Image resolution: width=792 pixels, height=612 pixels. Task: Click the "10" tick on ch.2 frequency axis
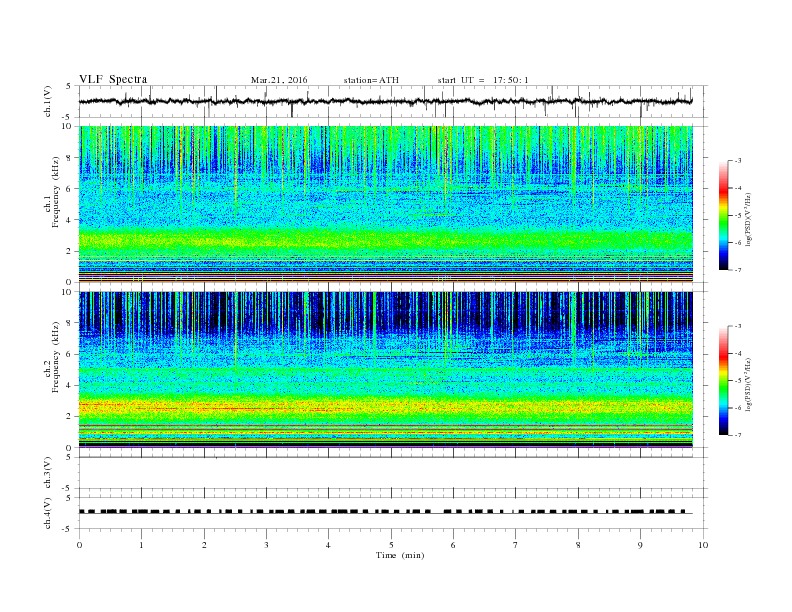click(x=68, y=292)
